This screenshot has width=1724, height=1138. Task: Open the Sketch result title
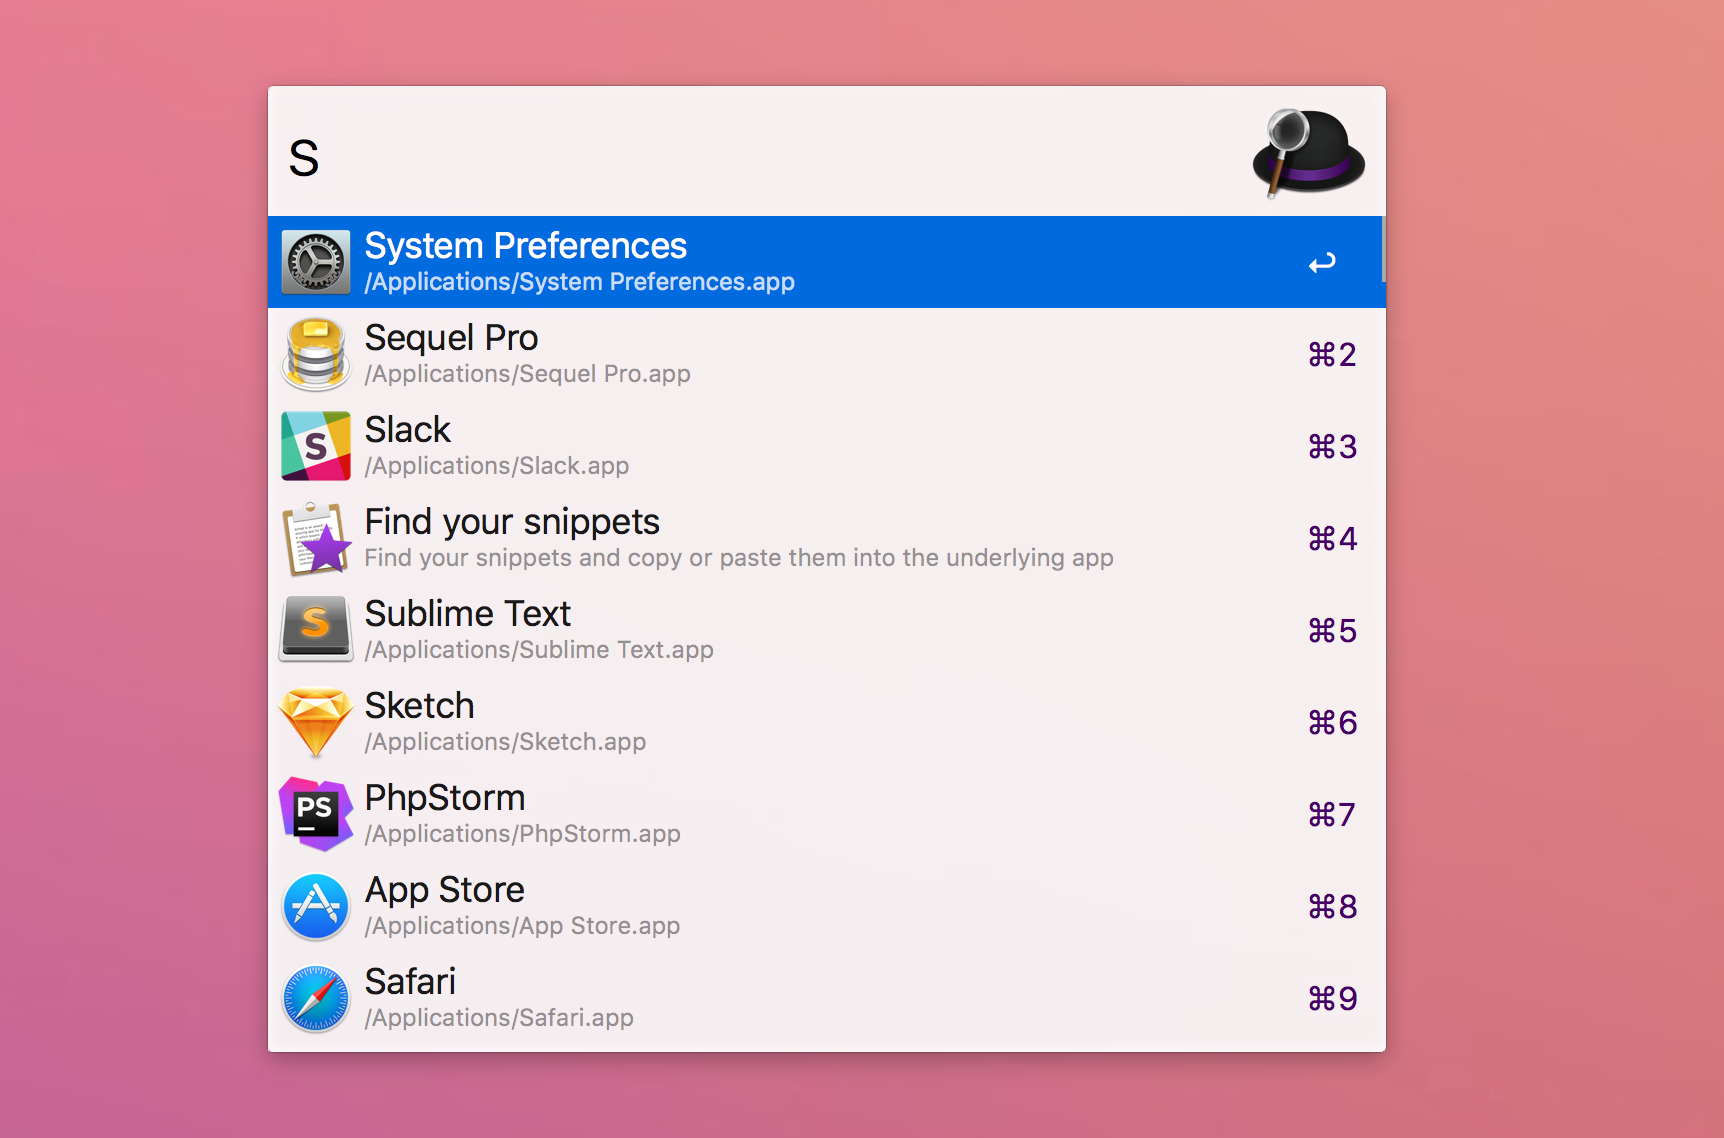[x=420, y=706]
